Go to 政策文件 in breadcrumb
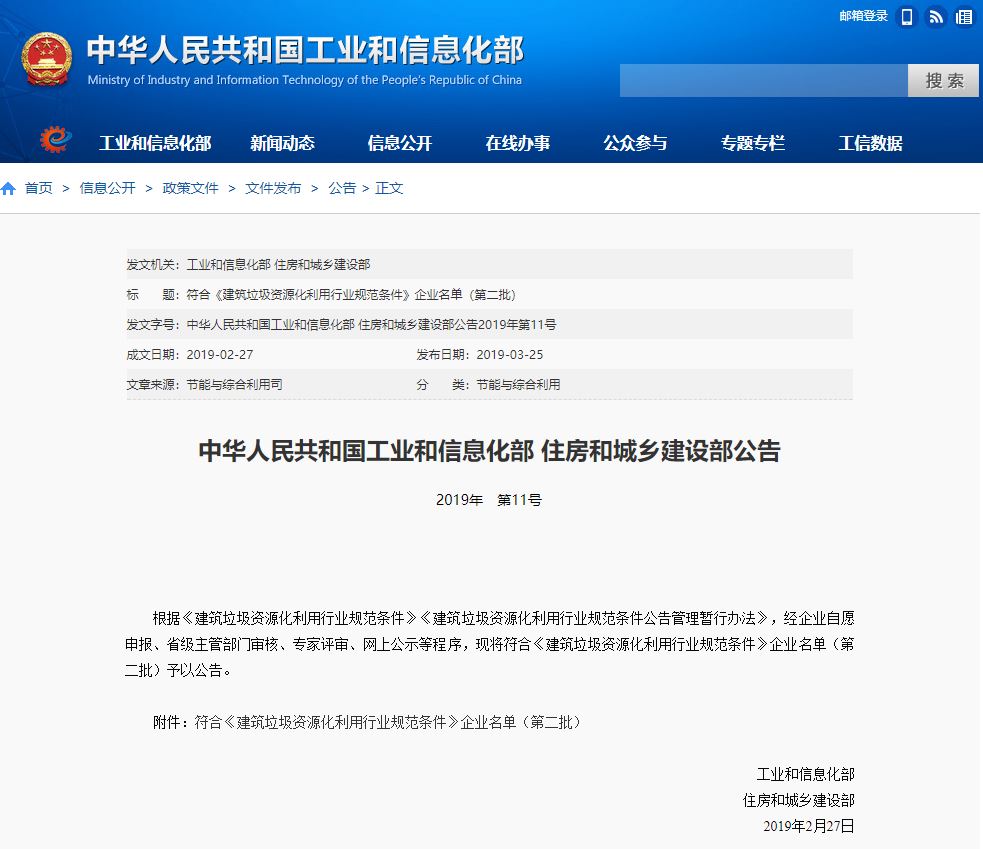Image resolution: width=983 pixels, height=849 pixels. [190, 188]
